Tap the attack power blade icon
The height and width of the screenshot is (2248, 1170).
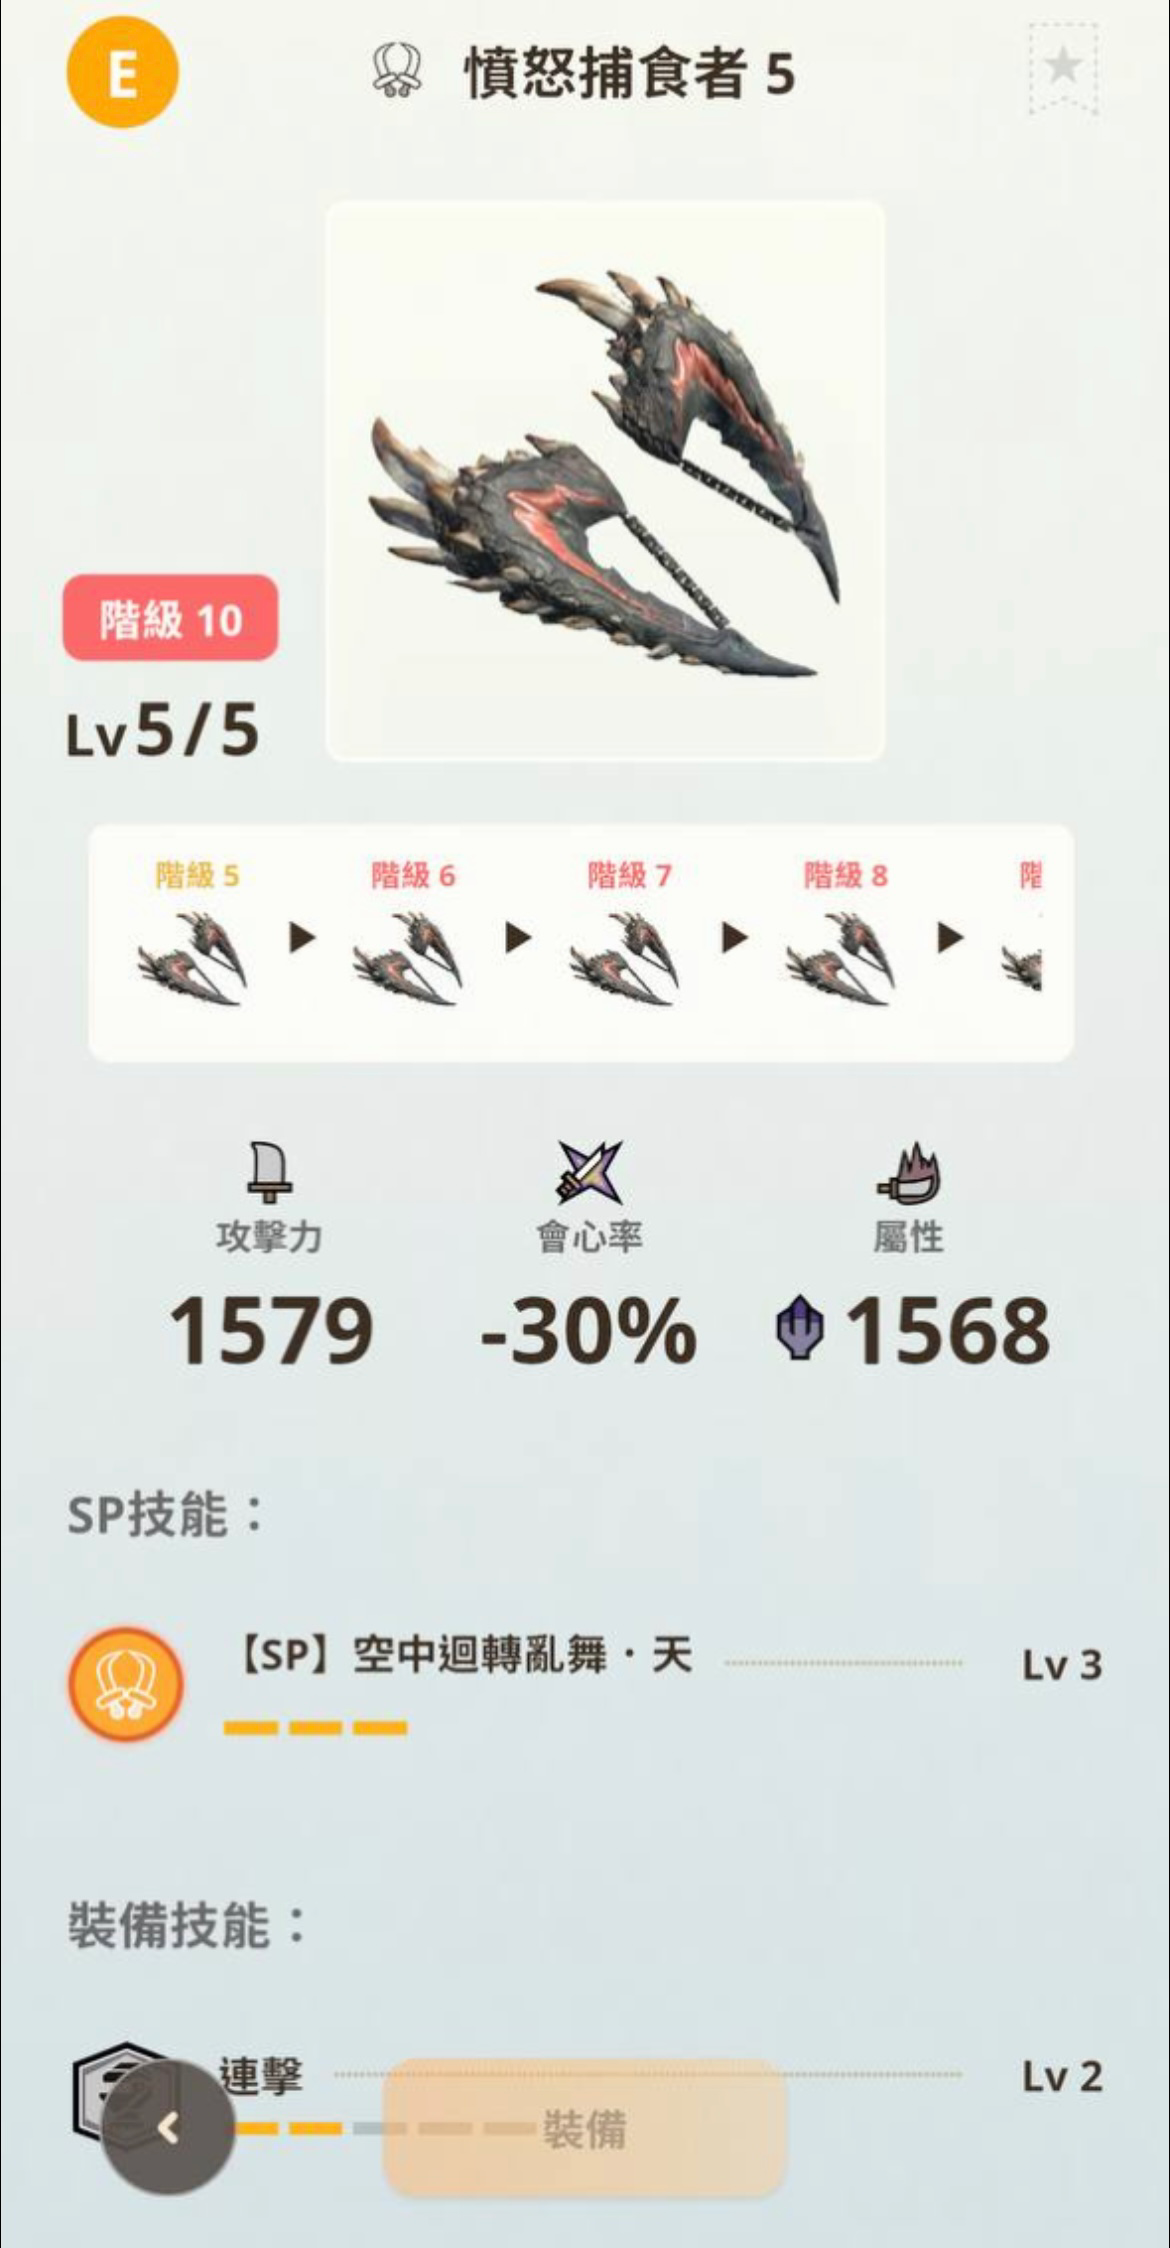click(x=269, y=1172)
